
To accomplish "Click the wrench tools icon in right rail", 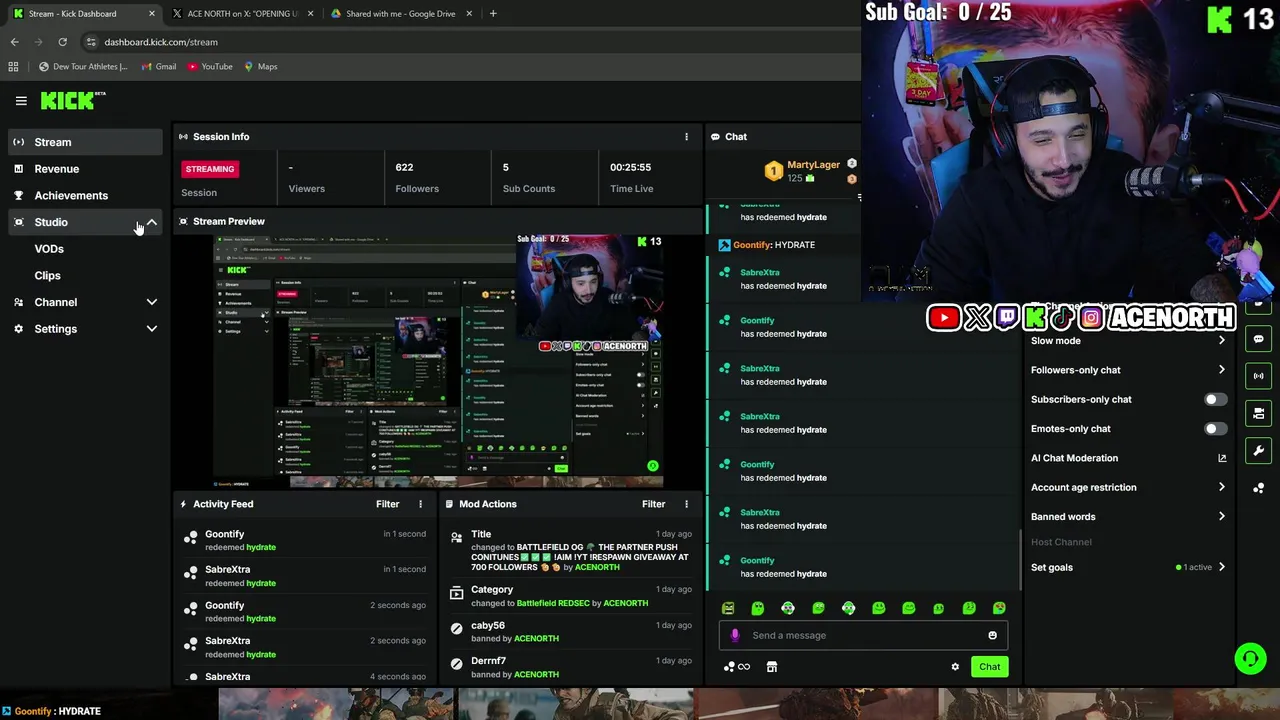I will (1258, 450).
